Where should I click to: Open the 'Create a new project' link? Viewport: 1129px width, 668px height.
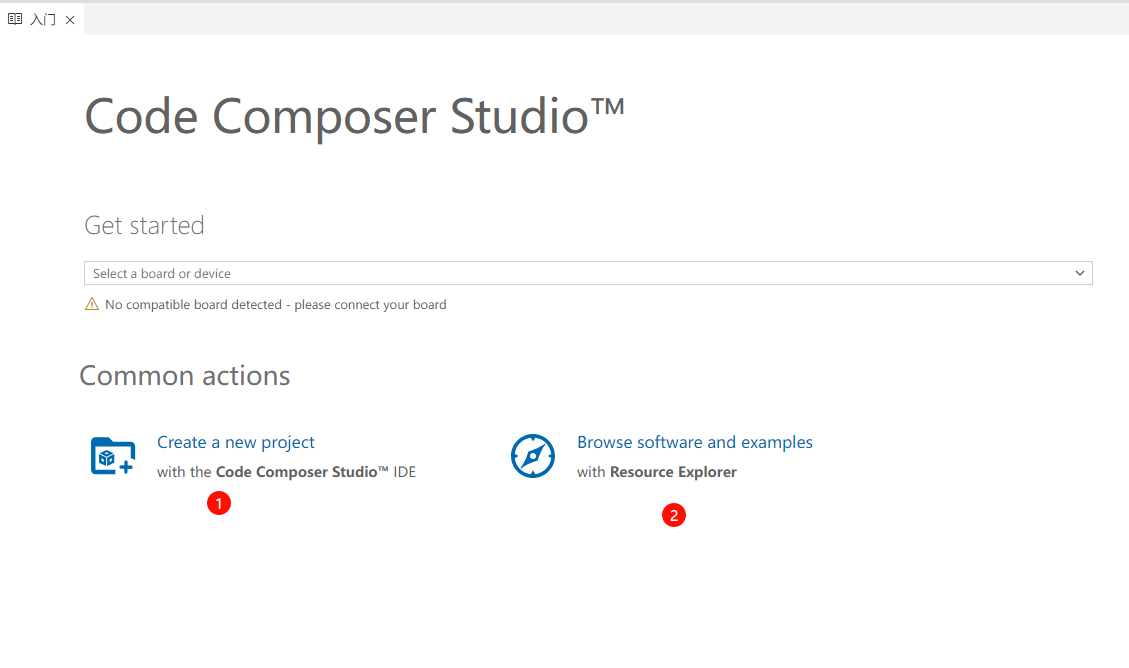point(235,442)
